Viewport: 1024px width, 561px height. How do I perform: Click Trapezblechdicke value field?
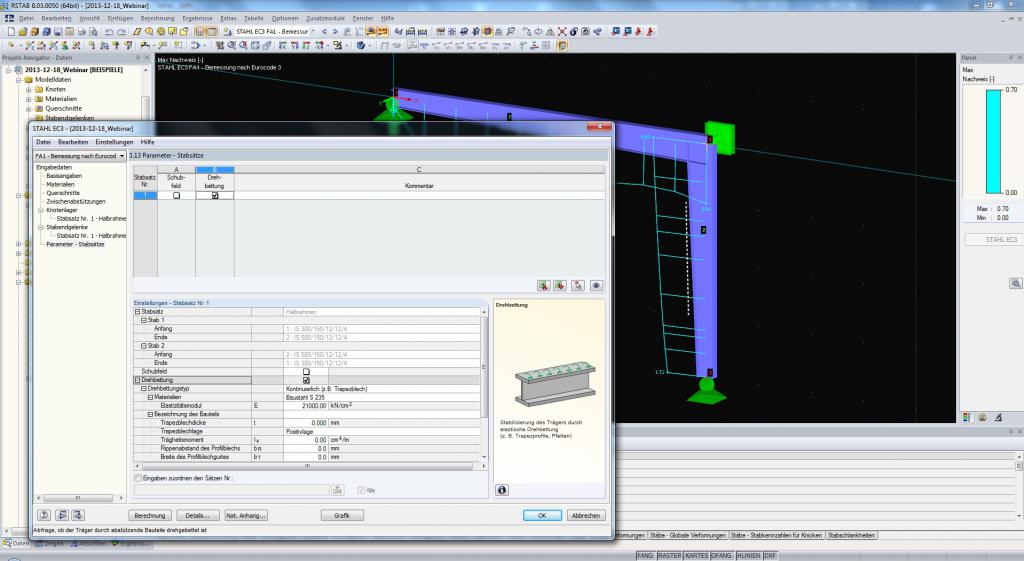tap(306, 423)
